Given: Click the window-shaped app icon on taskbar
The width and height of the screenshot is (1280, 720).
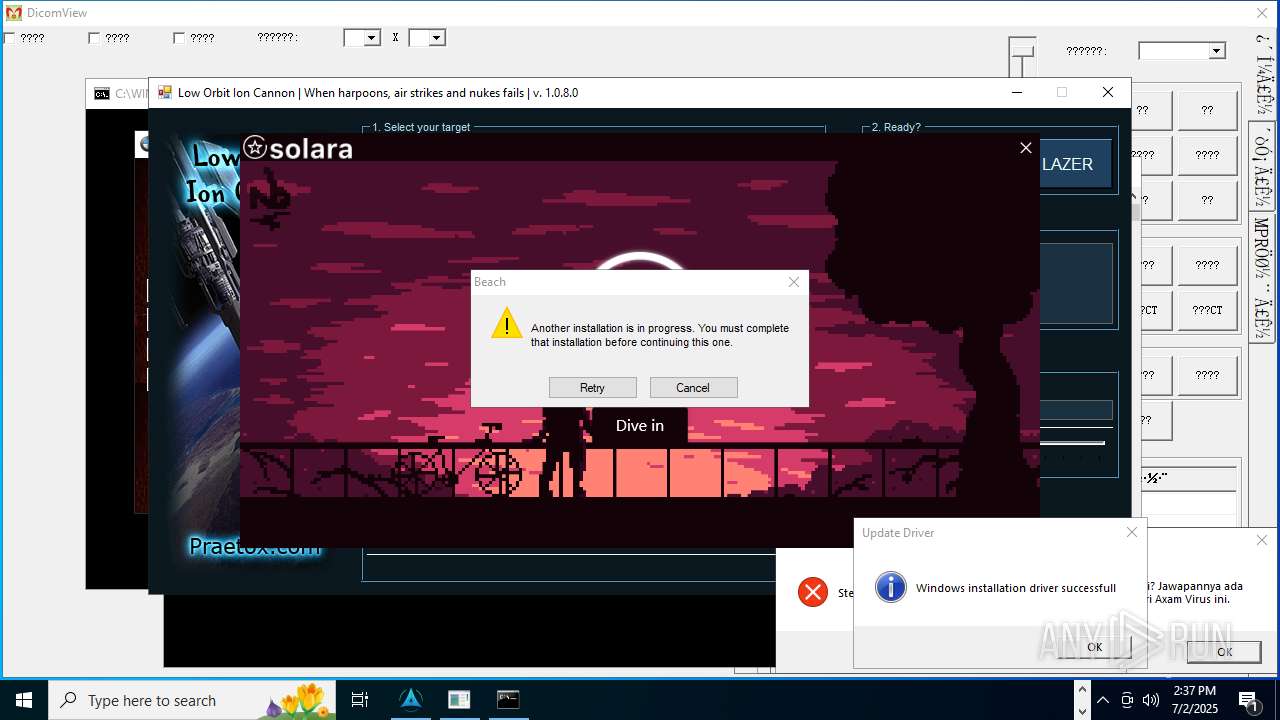Looking at the screenshot, I should pos(459,700).
